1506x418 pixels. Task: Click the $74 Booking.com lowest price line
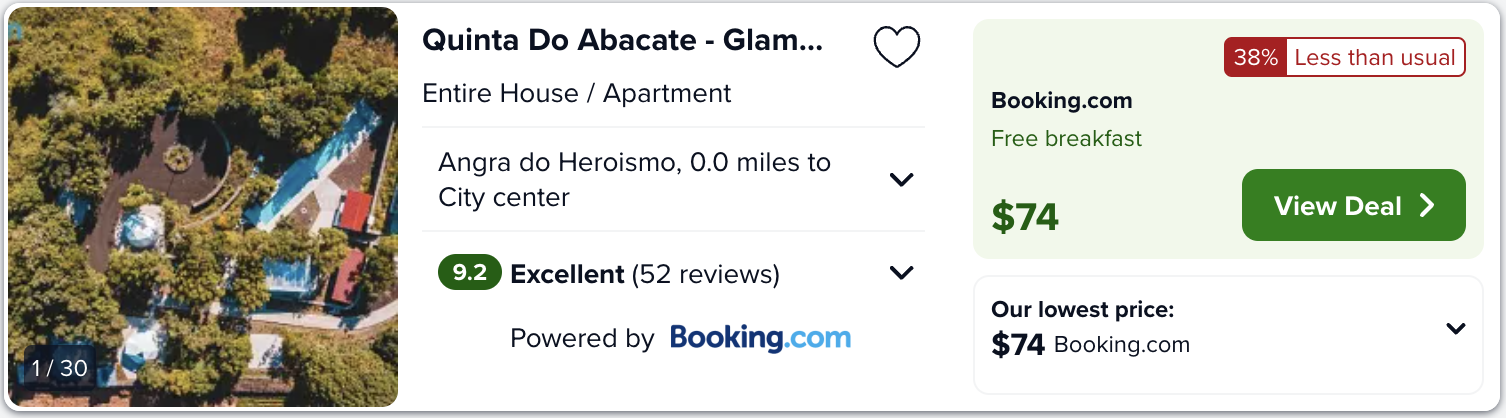(x=1091, y=345)
